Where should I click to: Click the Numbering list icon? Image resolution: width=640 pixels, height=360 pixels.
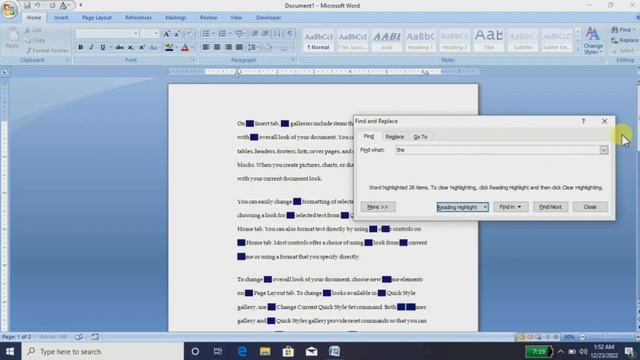[x=222, y=33]
